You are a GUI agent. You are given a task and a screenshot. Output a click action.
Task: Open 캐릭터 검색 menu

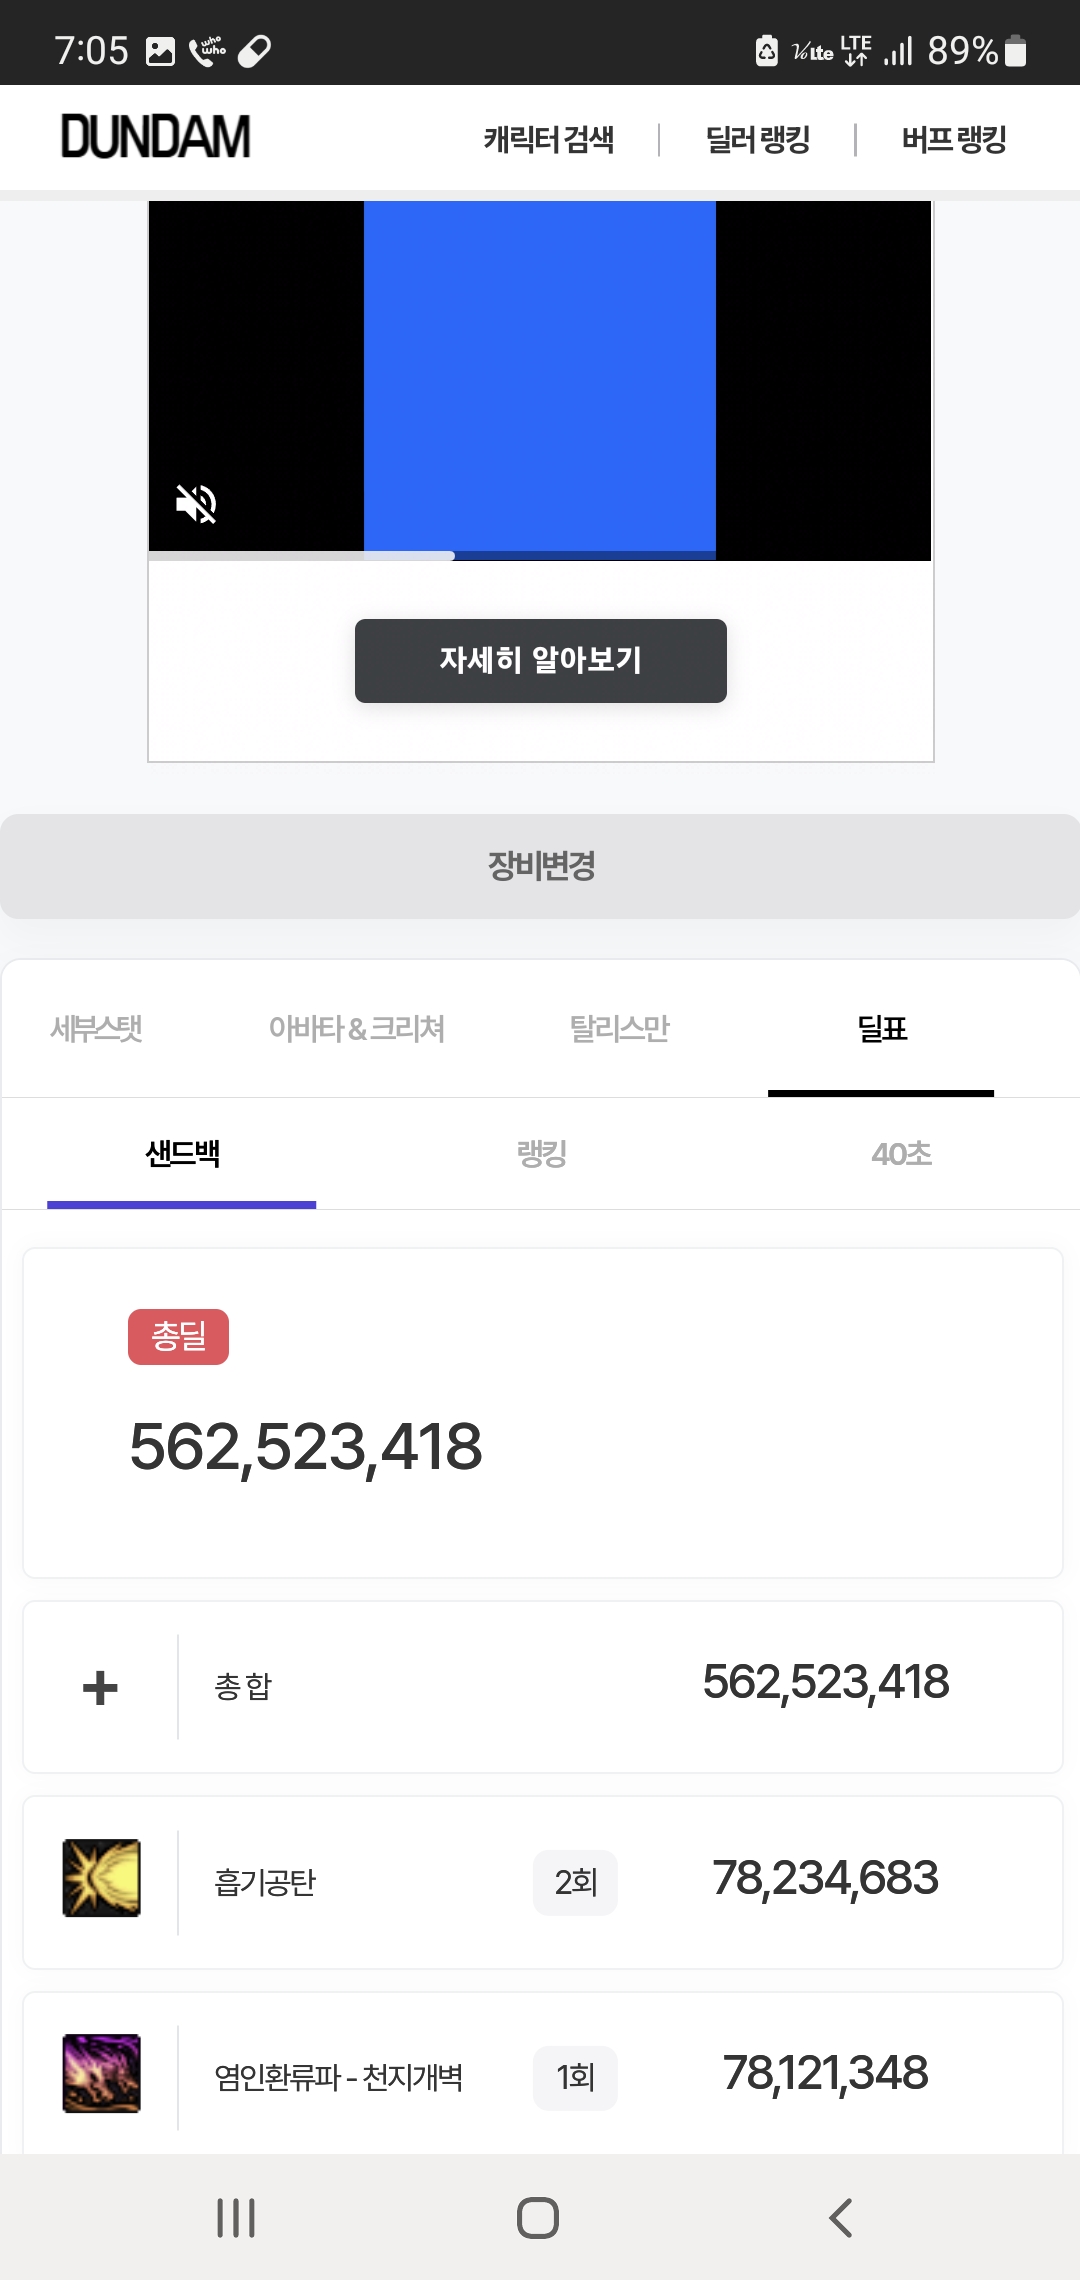[x=549, y=139]
